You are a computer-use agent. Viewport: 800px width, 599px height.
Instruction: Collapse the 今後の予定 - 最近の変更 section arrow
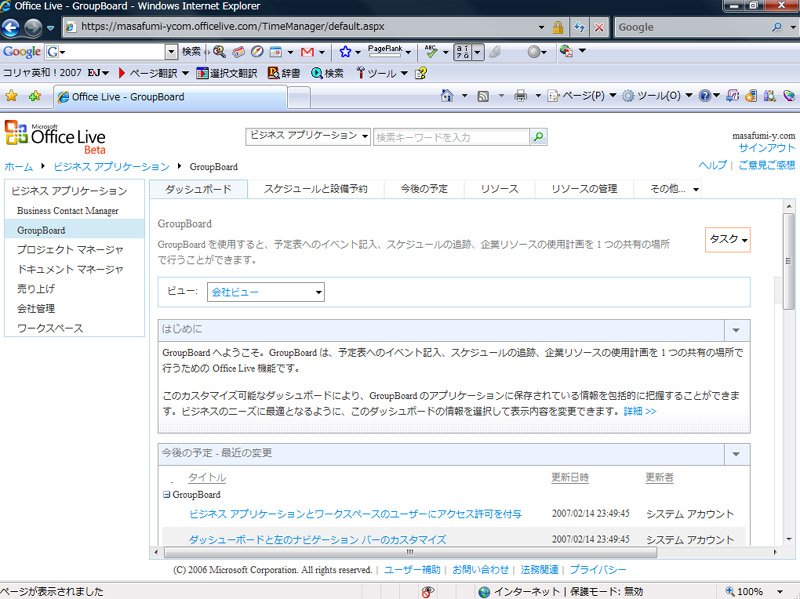click(736, 454)
